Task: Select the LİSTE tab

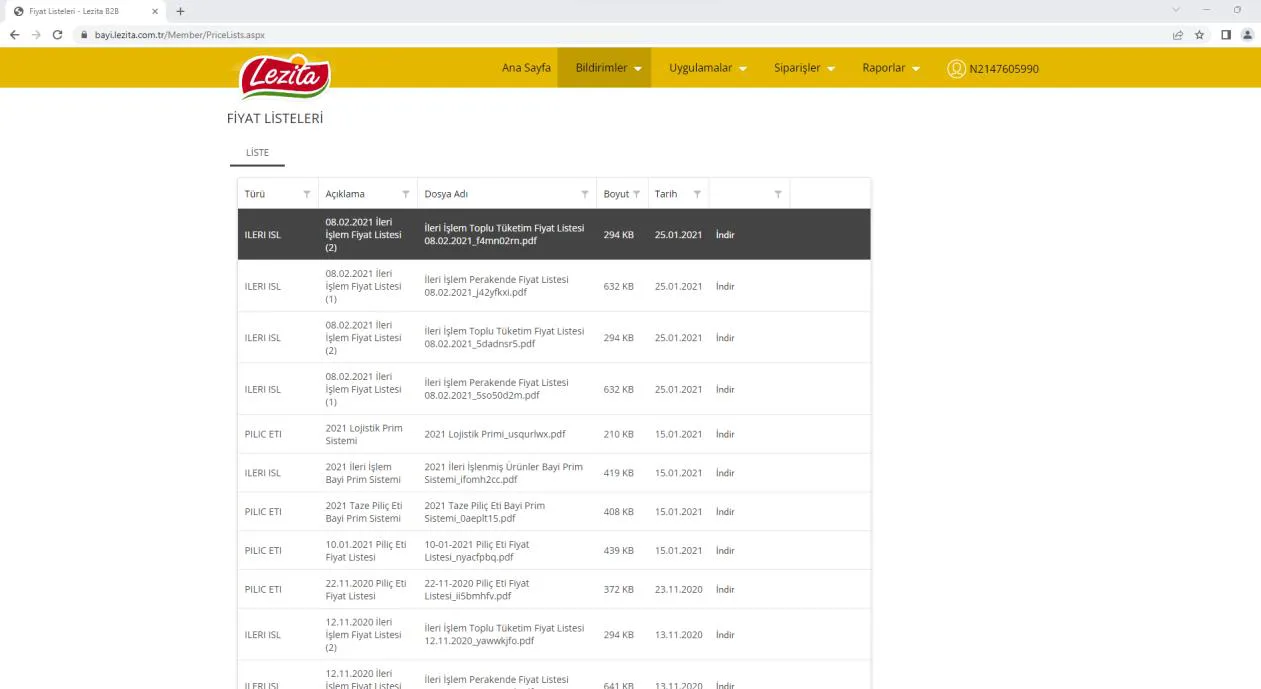Action: point(257,152)
